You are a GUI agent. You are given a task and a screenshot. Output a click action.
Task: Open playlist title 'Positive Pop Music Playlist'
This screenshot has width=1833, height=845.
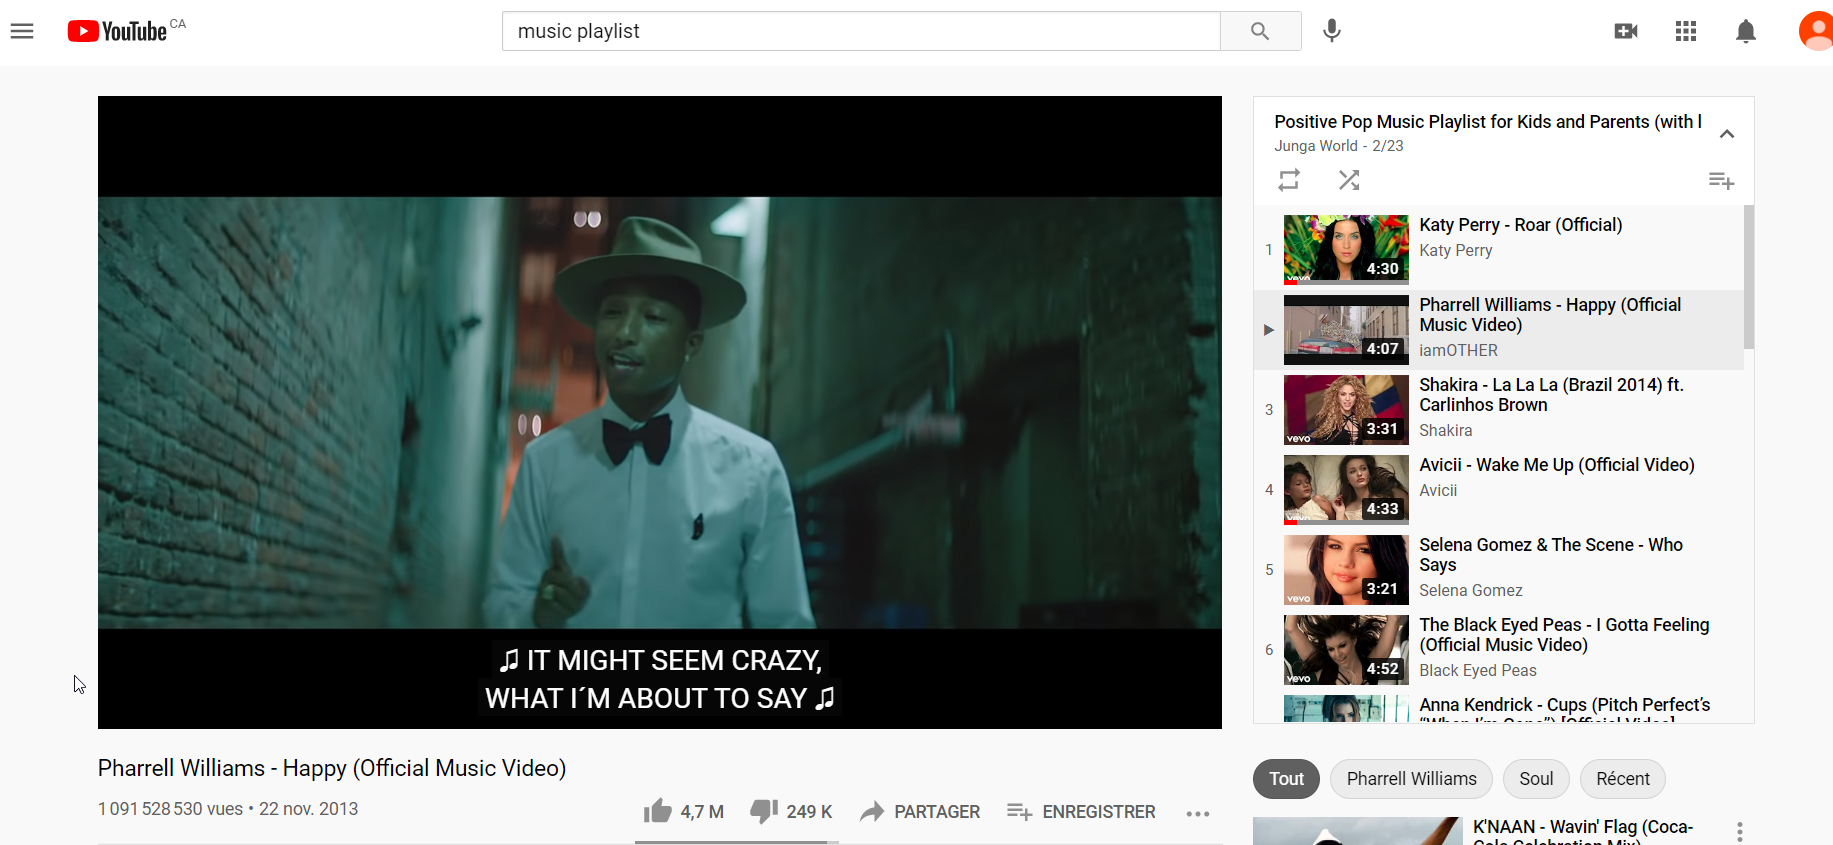pos(1488,122)
